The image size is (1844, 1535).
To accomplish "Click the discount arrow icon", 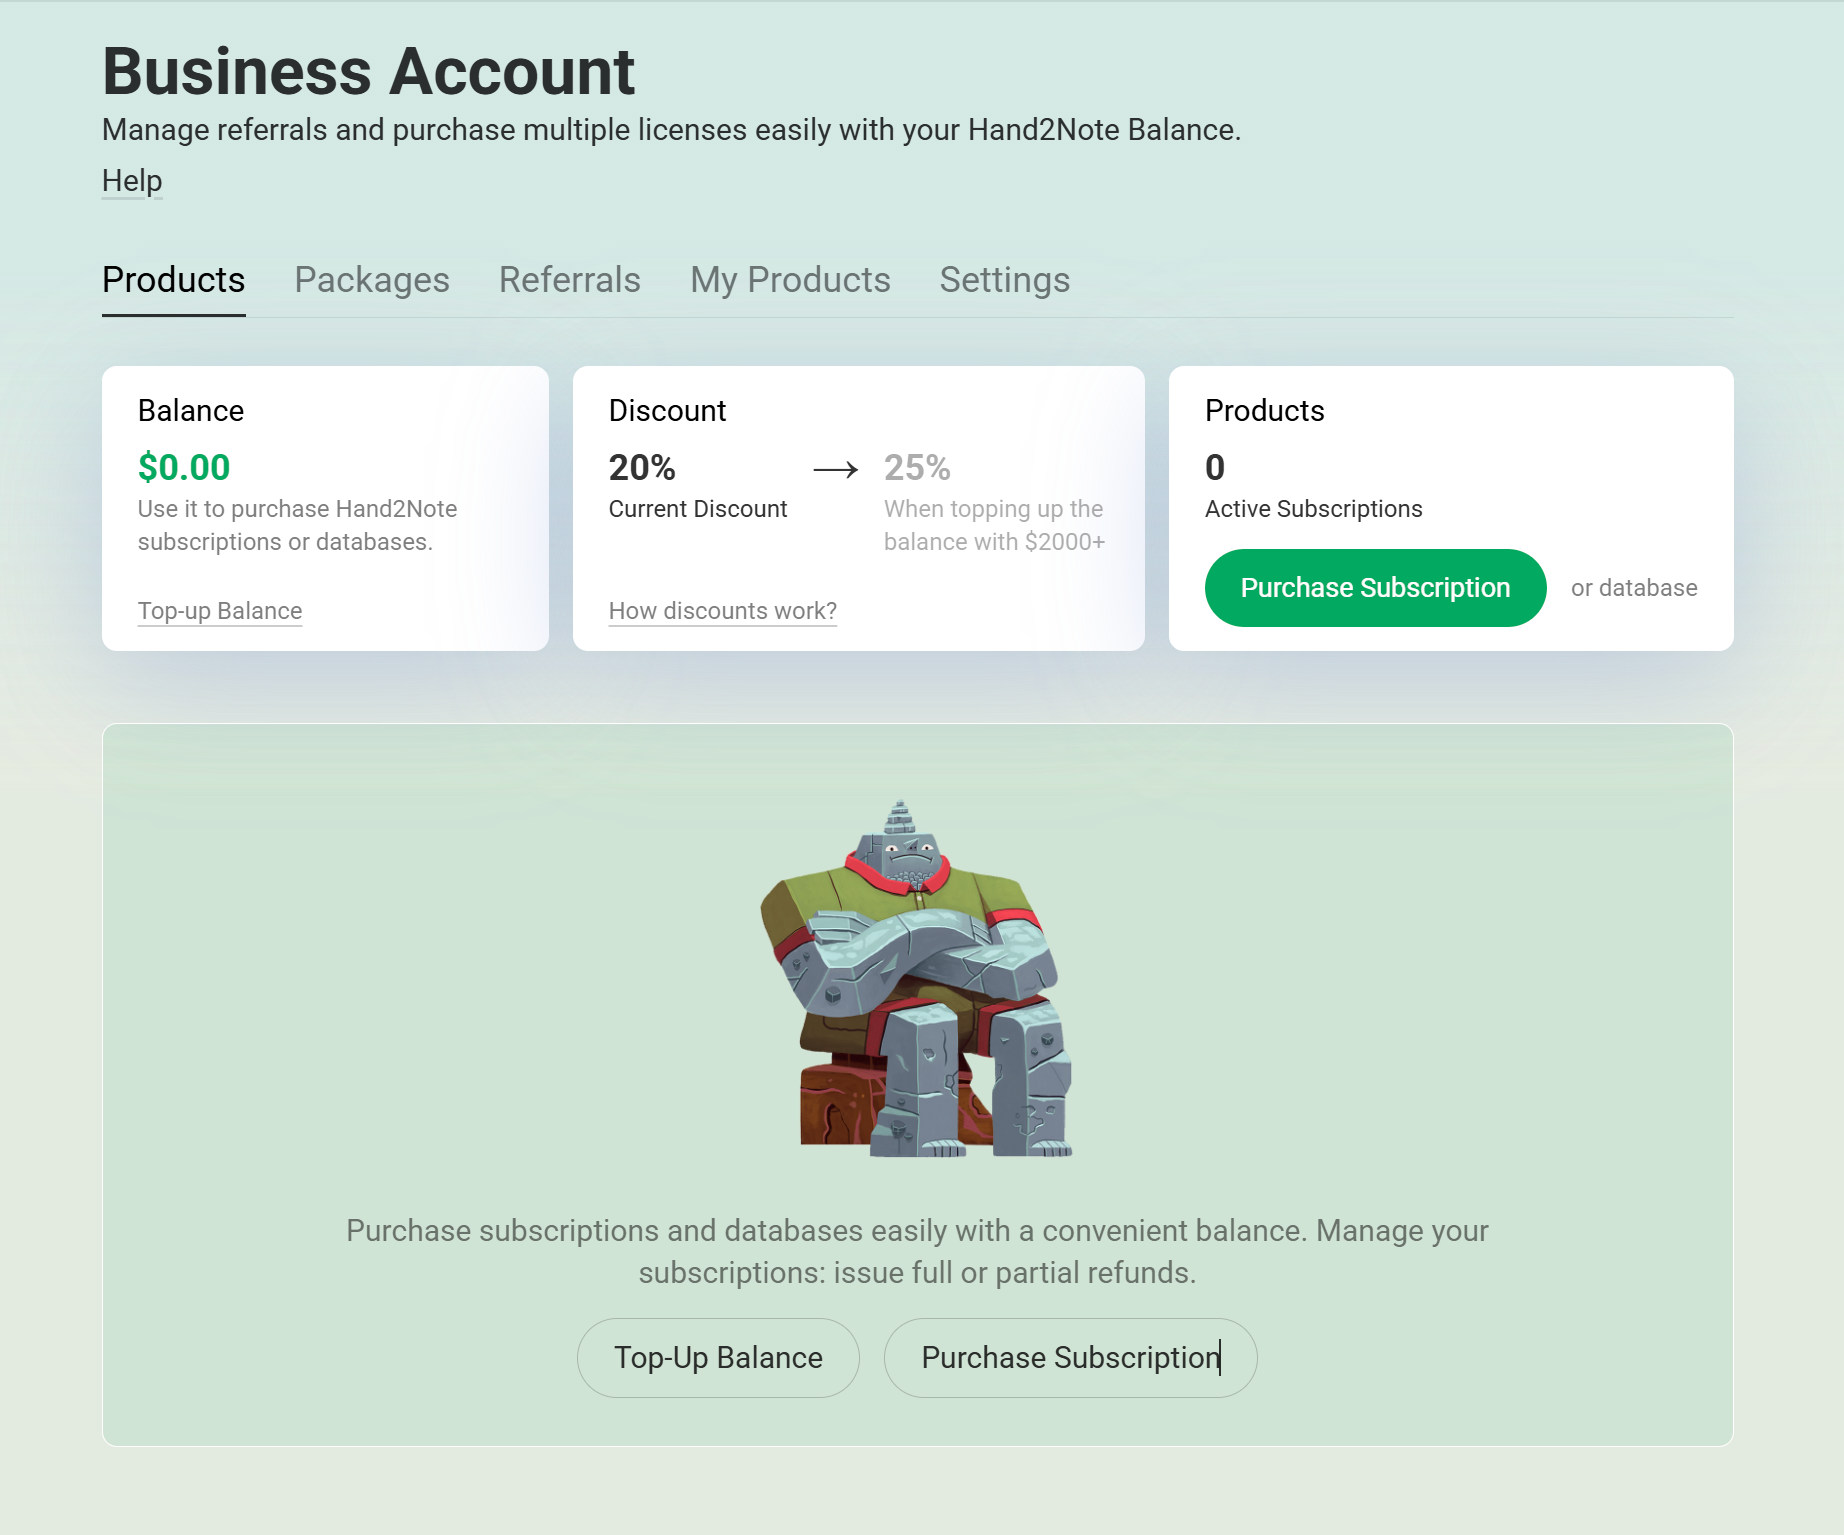I will point(836,469).
